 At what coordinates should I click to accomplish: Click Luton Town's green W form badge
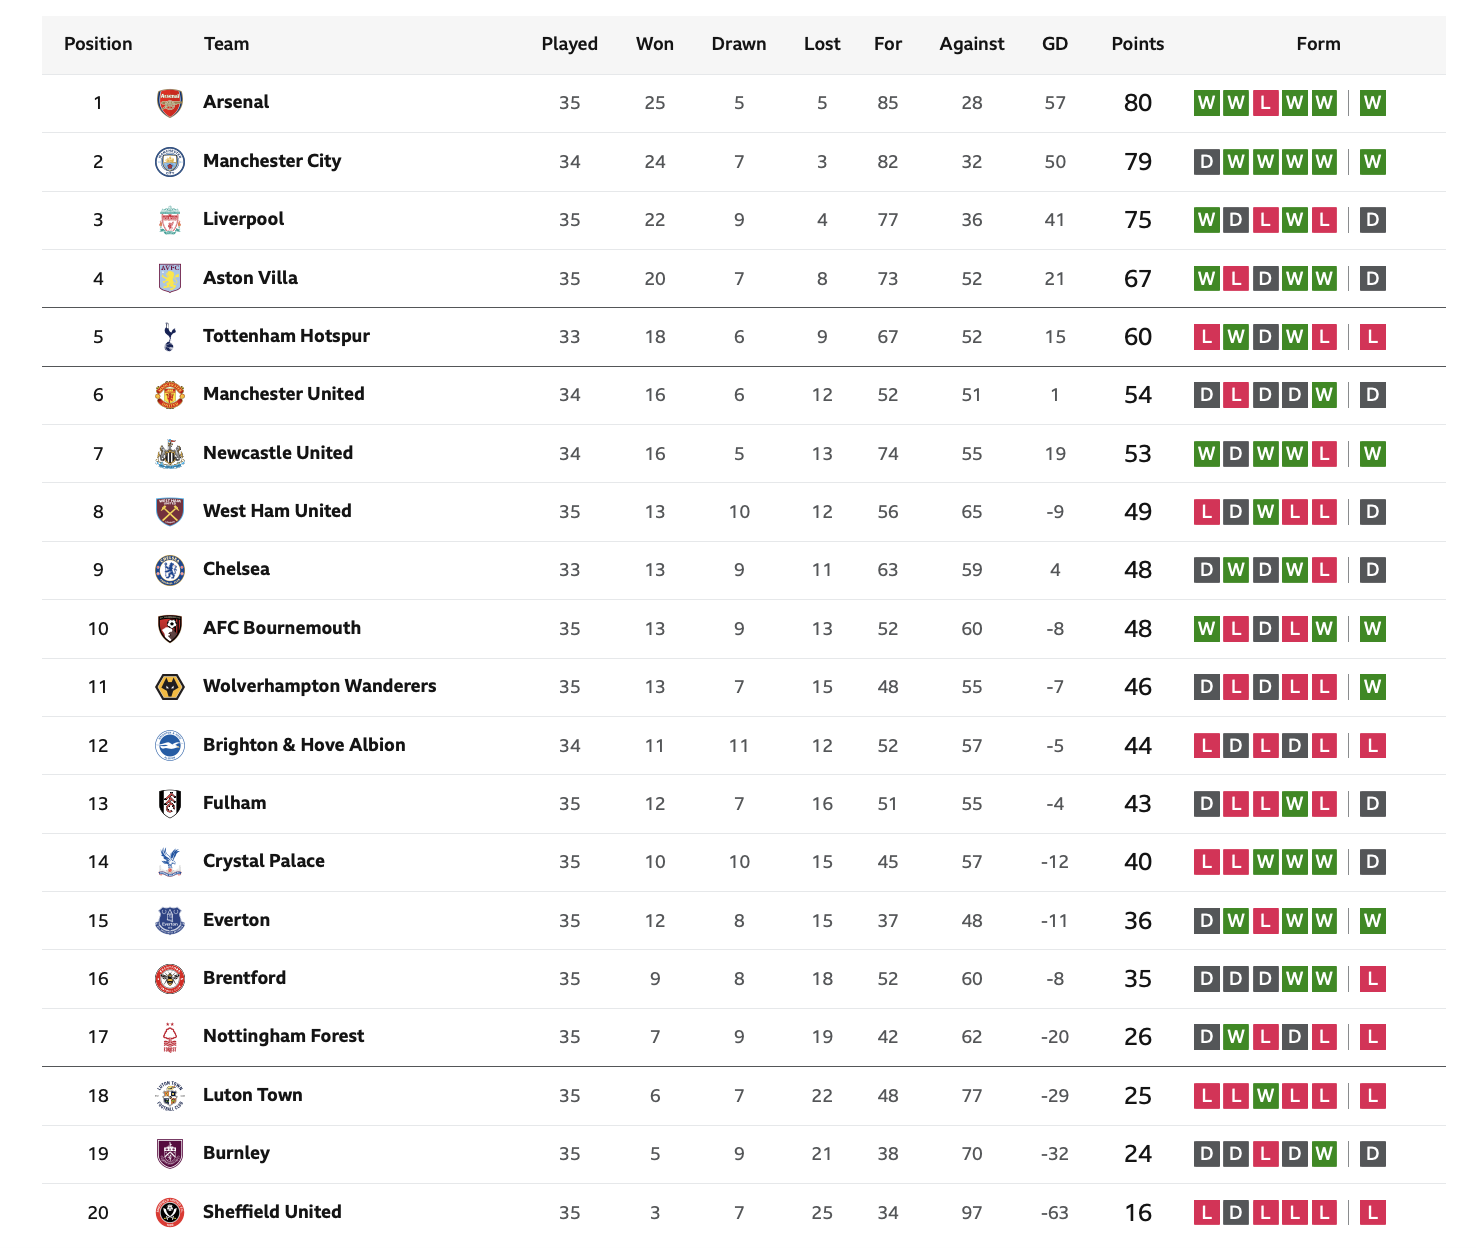pyautogui.click(x=1266, y=1096)
